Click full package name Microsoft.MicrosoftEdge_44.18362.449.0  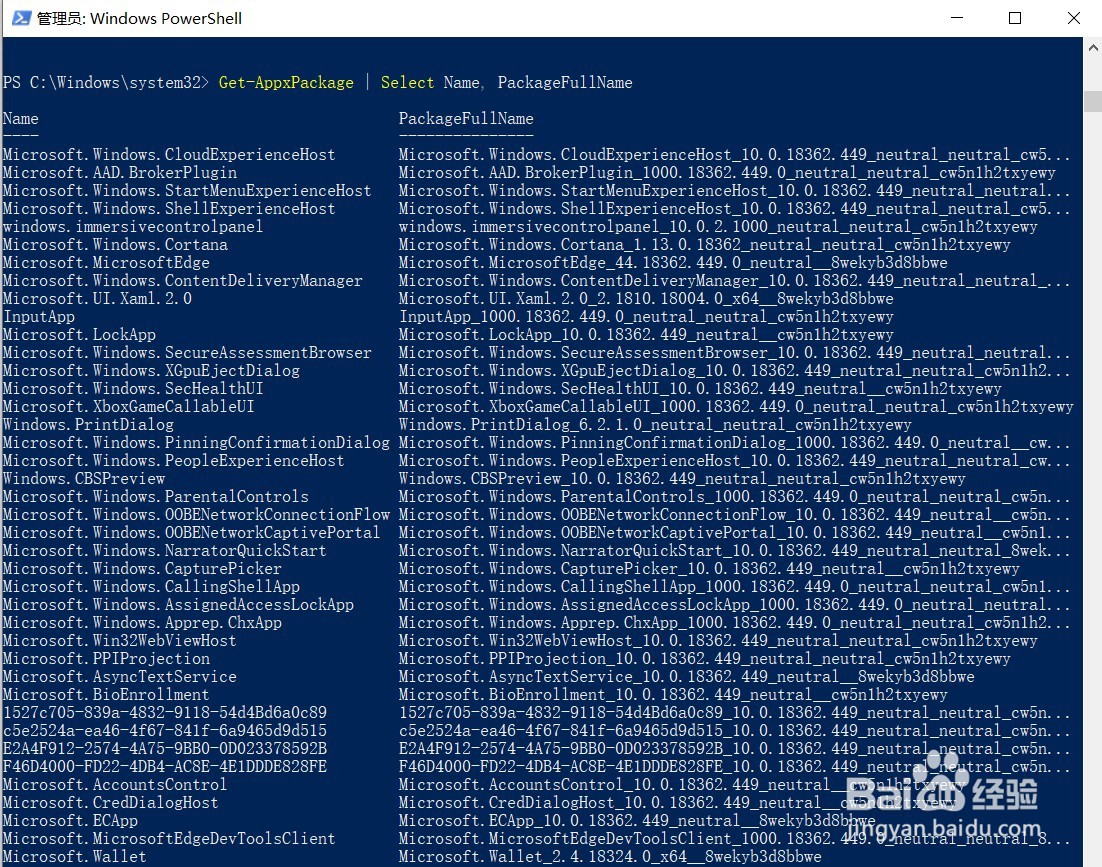673,263
